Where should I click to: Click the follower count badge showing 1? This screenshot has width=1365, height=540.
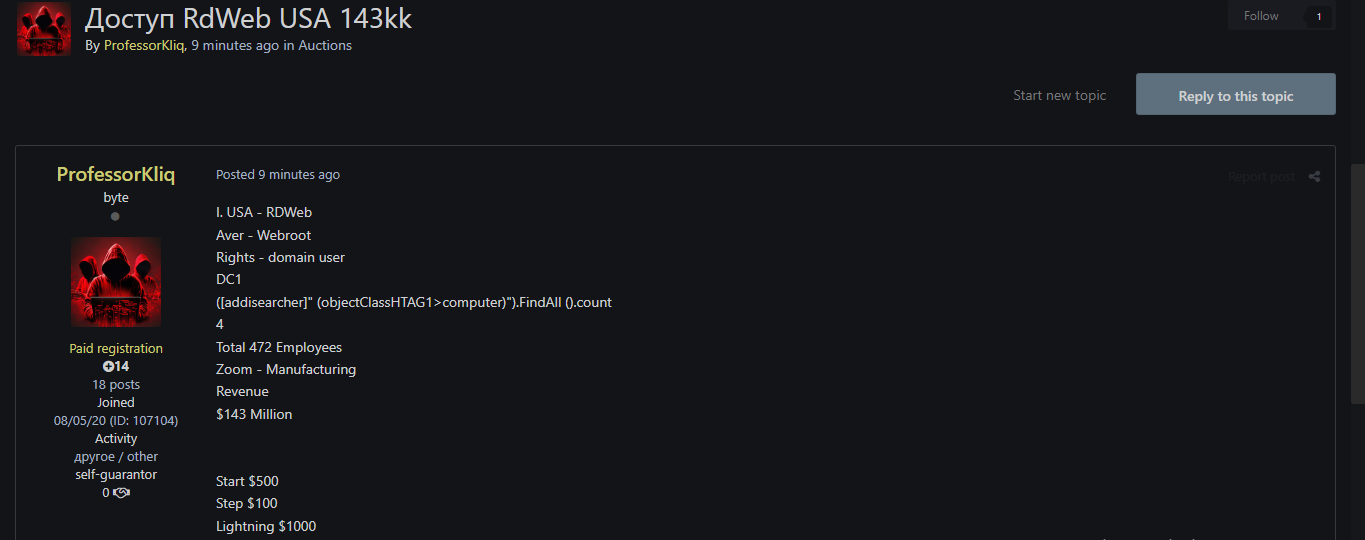click(1318, 16)
